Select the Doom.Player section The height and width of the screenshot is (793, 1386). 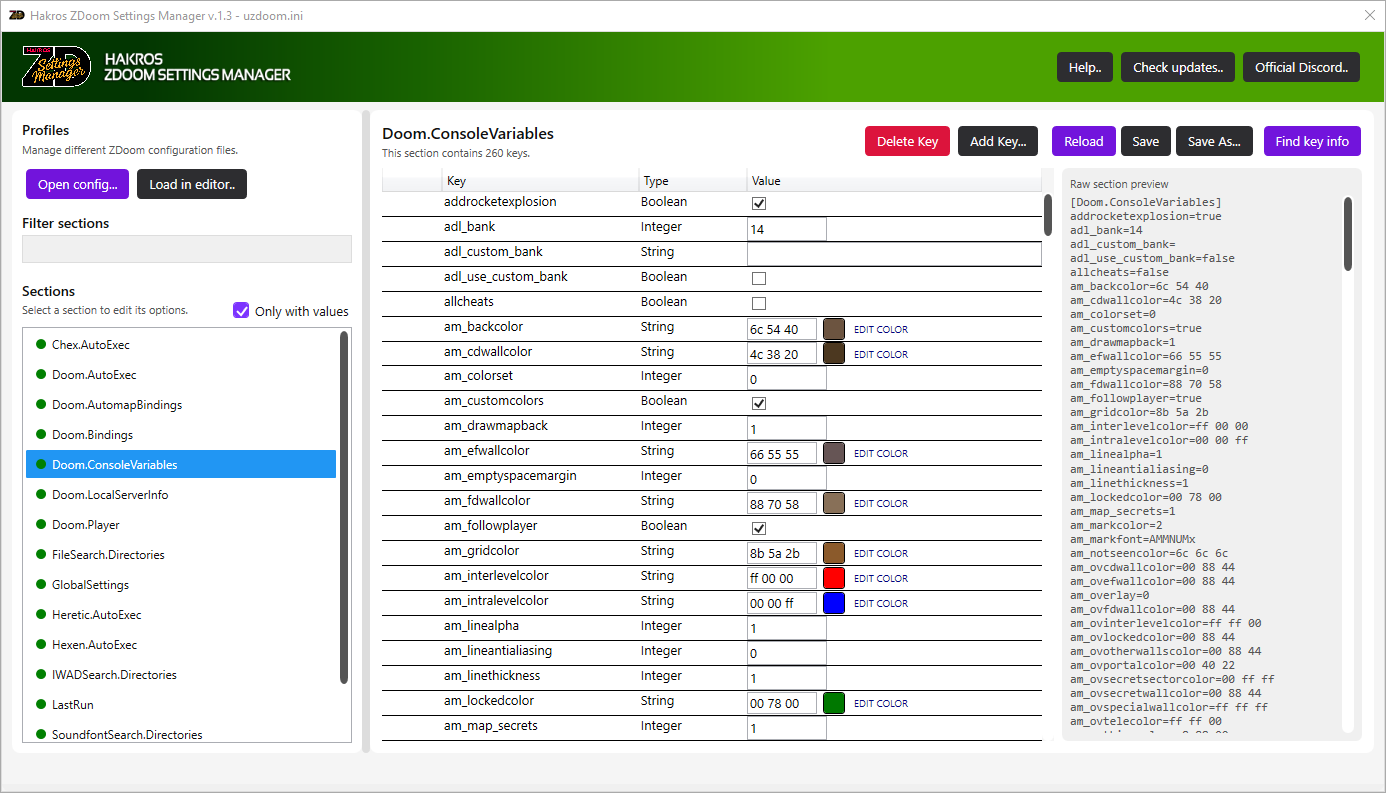(181, 525)
